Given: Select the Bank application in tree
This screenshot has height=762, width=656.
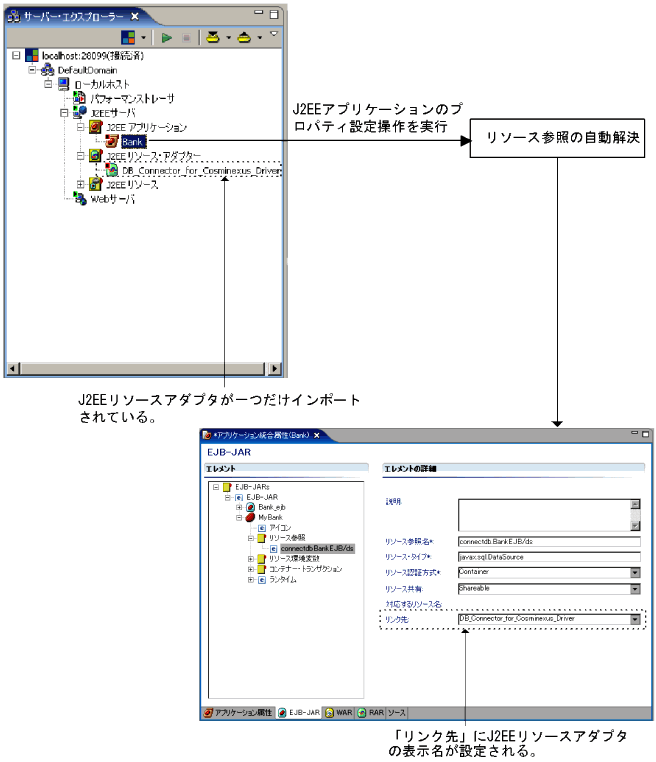Looking at the screenshot, I should click(132, 142).
